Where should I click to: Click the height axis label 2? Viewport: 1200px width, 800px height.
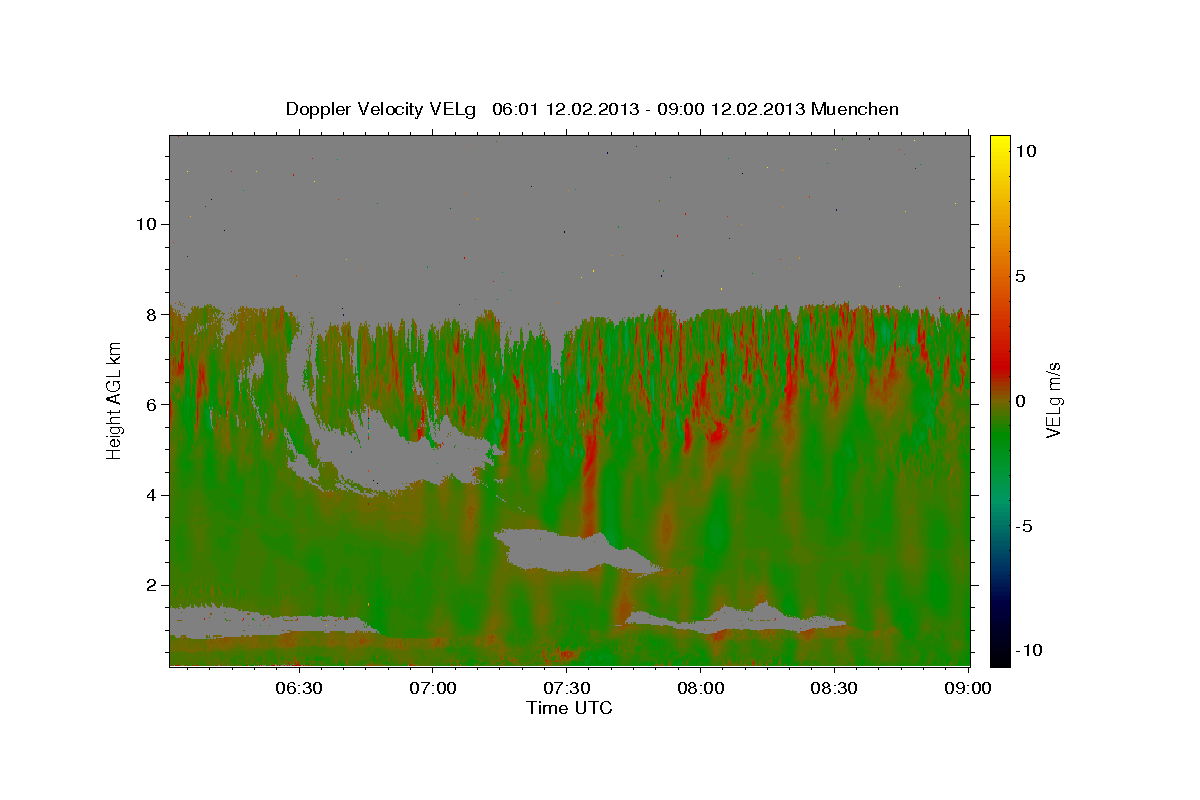pyautogui.click(x=152, y=585)
